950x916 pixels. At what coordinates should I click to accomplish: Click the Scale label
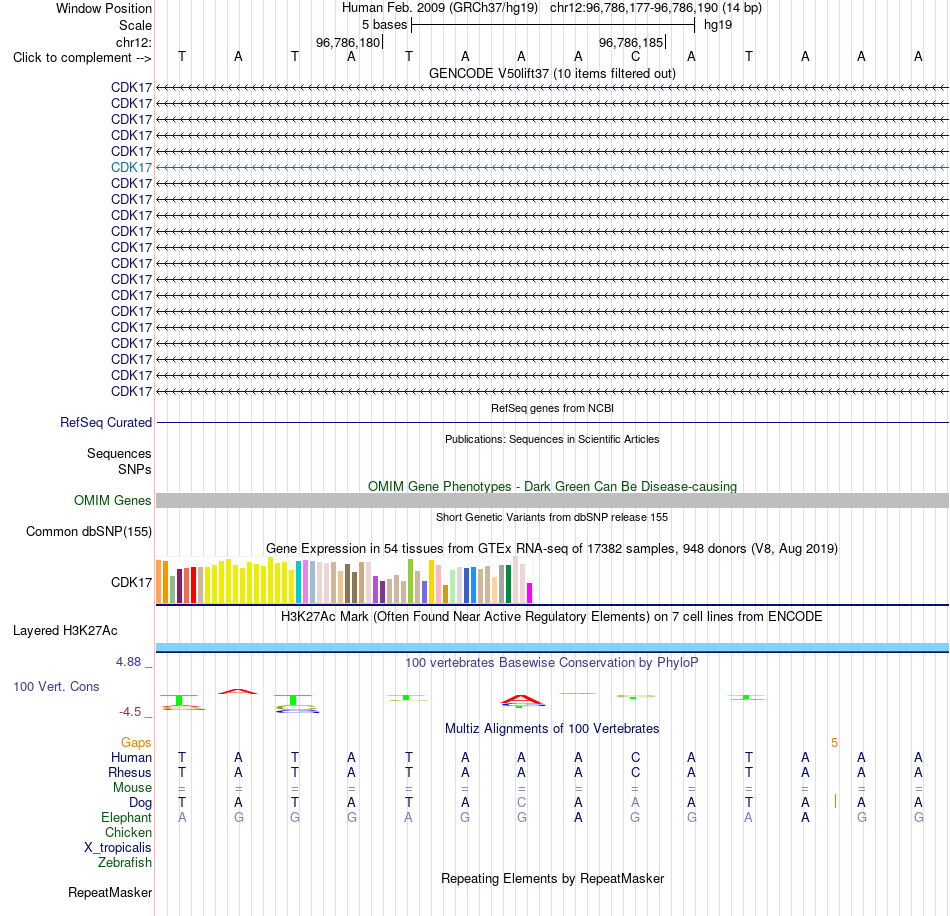click(x=135, y=25)
